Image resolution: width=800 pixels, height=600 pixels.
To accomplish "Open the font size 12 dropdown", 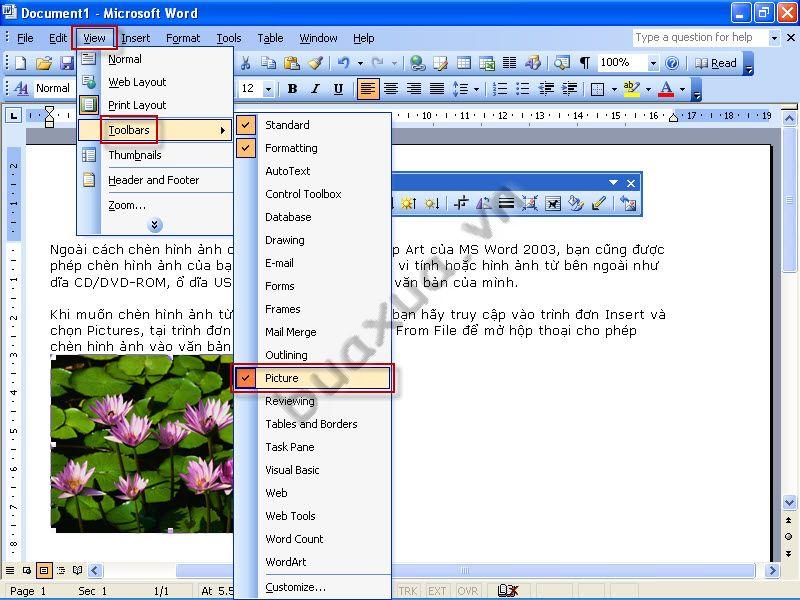I will click(x=268, y=89).
